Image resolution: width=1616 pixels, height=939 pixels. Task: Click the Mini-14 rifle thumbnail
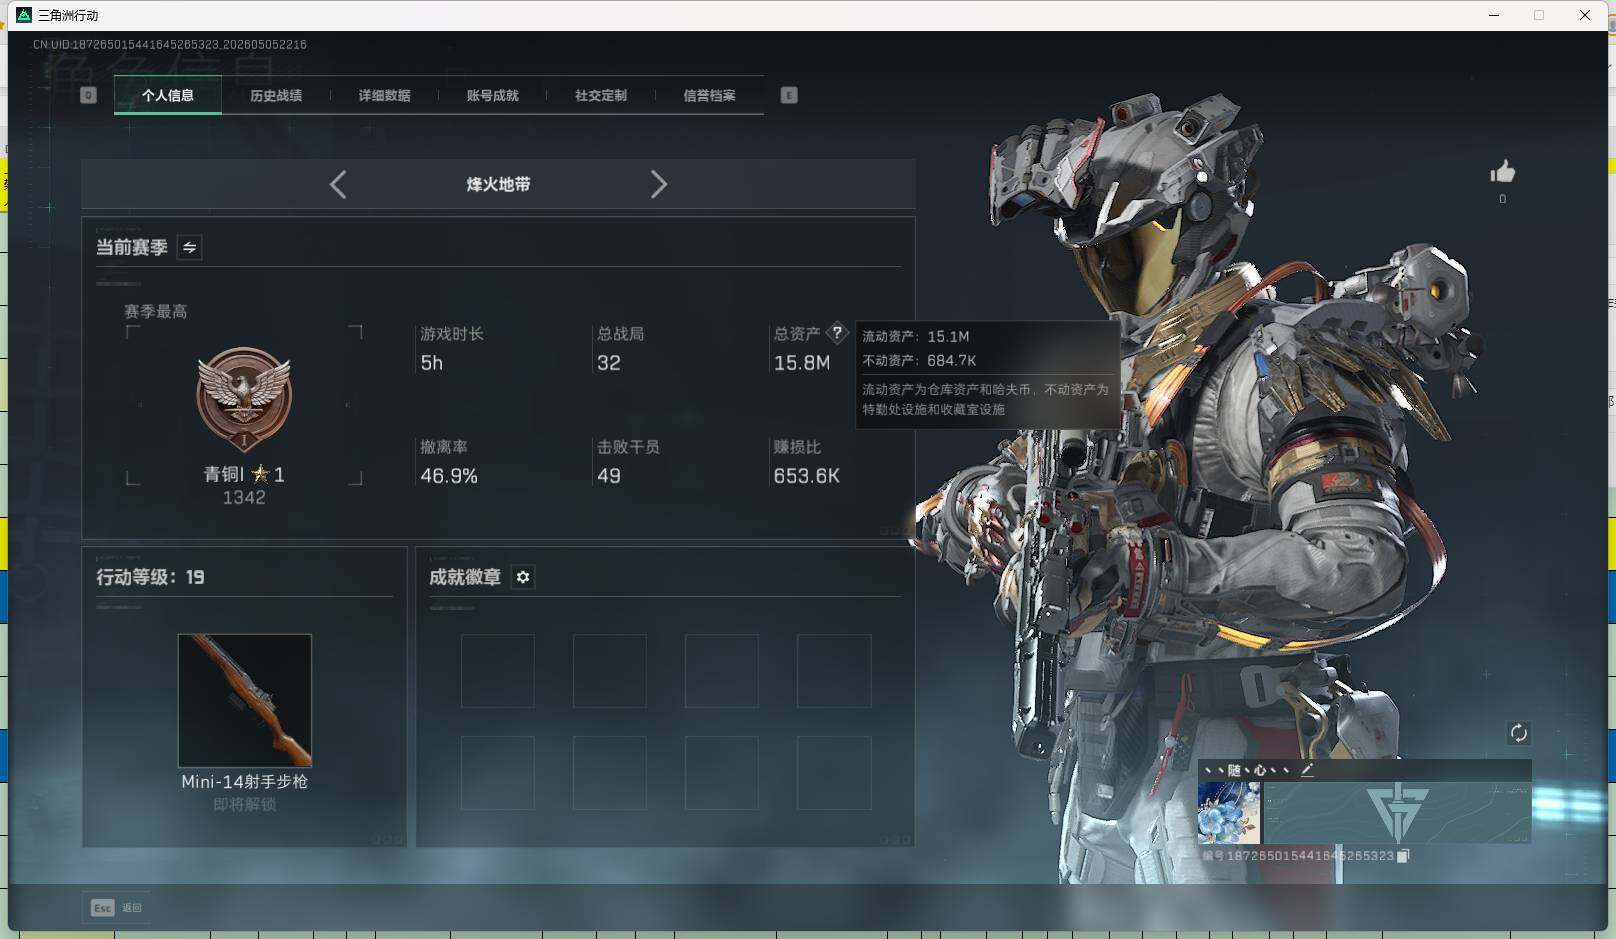(x=245, y=700)
